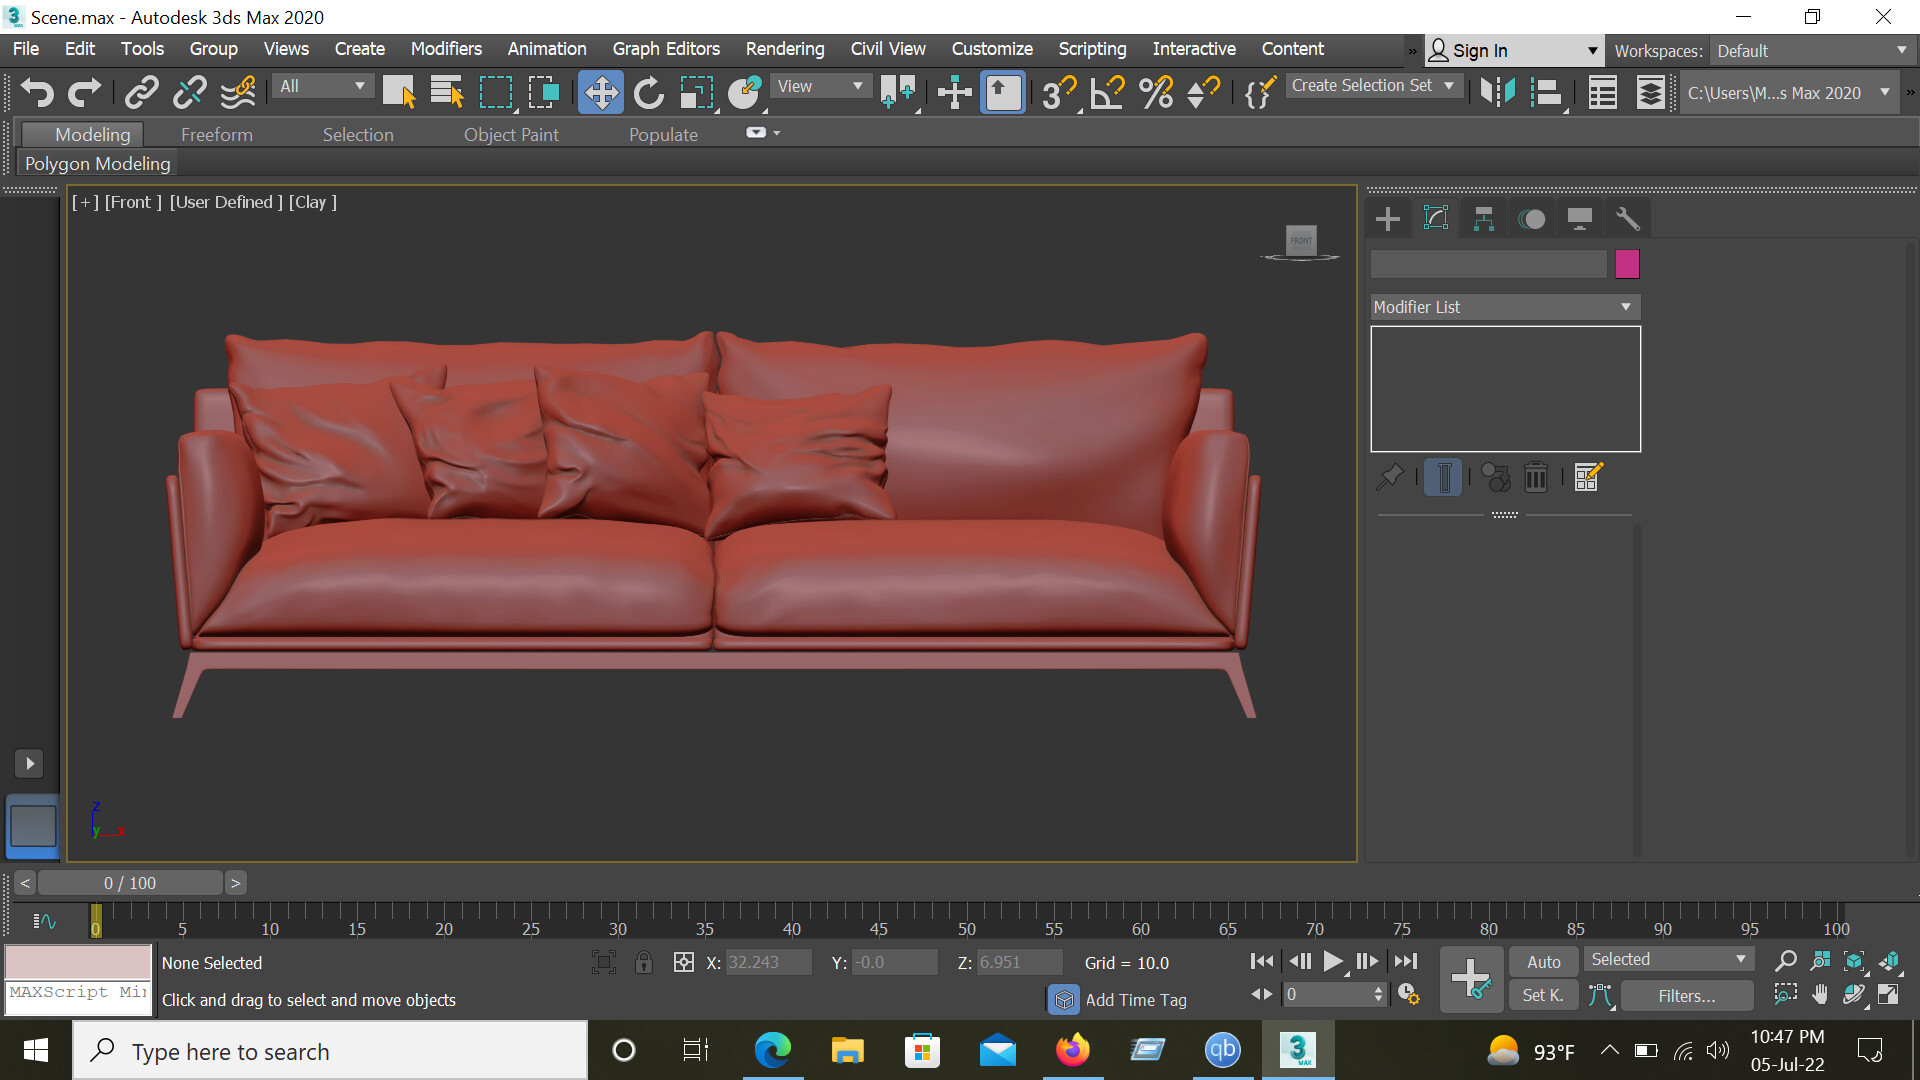This screenshot has height=1080, width=1920.
Task: Open the Mirror tool
Action: click(x=899, y=92)
